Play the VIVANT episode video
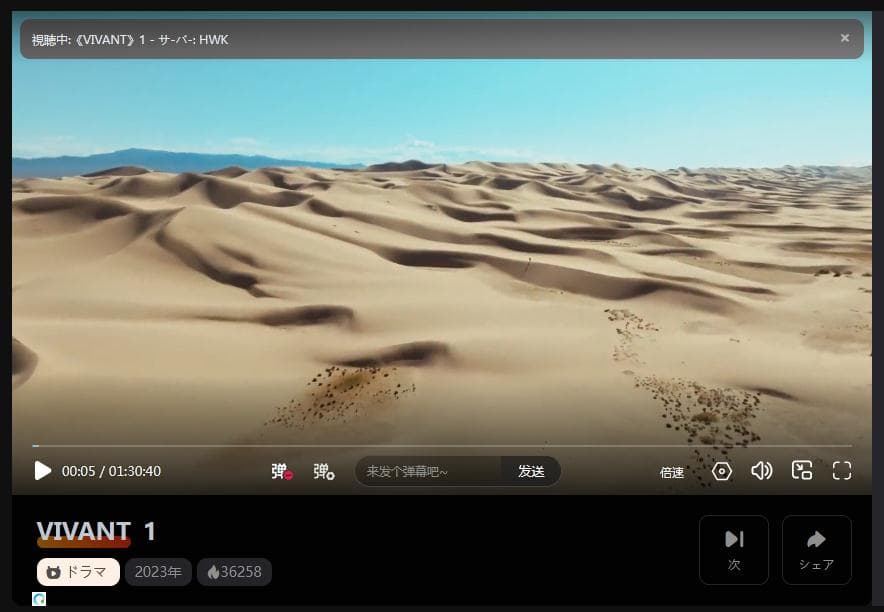Image resolution: width=884 pixels, height=612 pixels. 42,471
